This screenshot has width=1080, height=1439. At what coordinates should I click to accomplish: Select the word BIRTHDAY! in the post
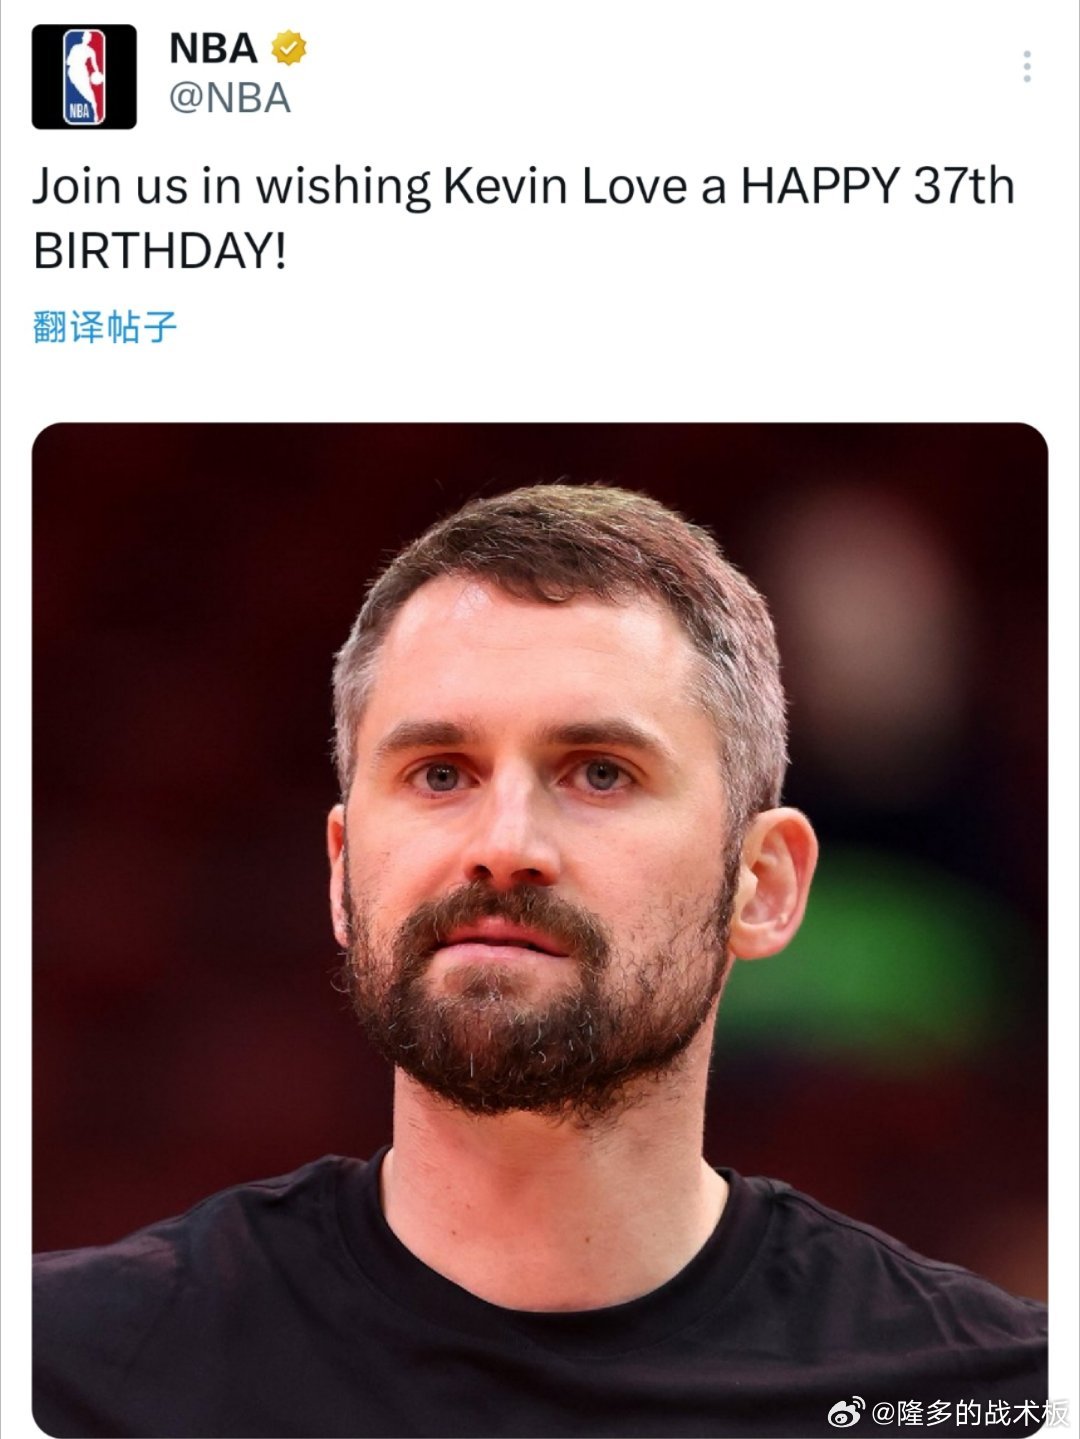click(x=160, y=250)
